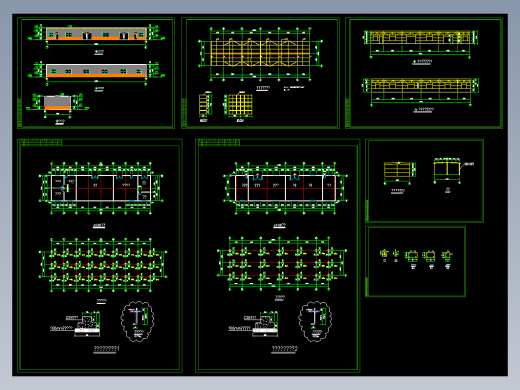Click the cloud-outlined detail in bottom-middle sheet
Screen dimensions: 520x390
coord(315,321)
